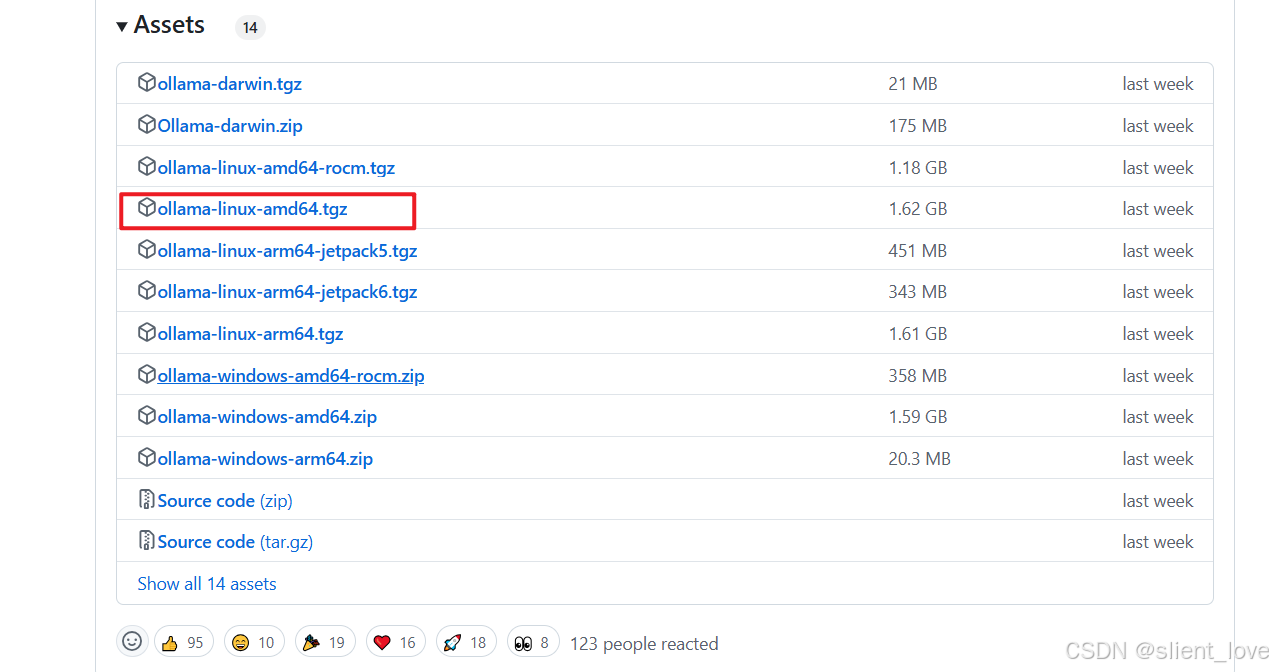Open the add reaction smiley button
1273x672 pixels.
tap(132, 641)
